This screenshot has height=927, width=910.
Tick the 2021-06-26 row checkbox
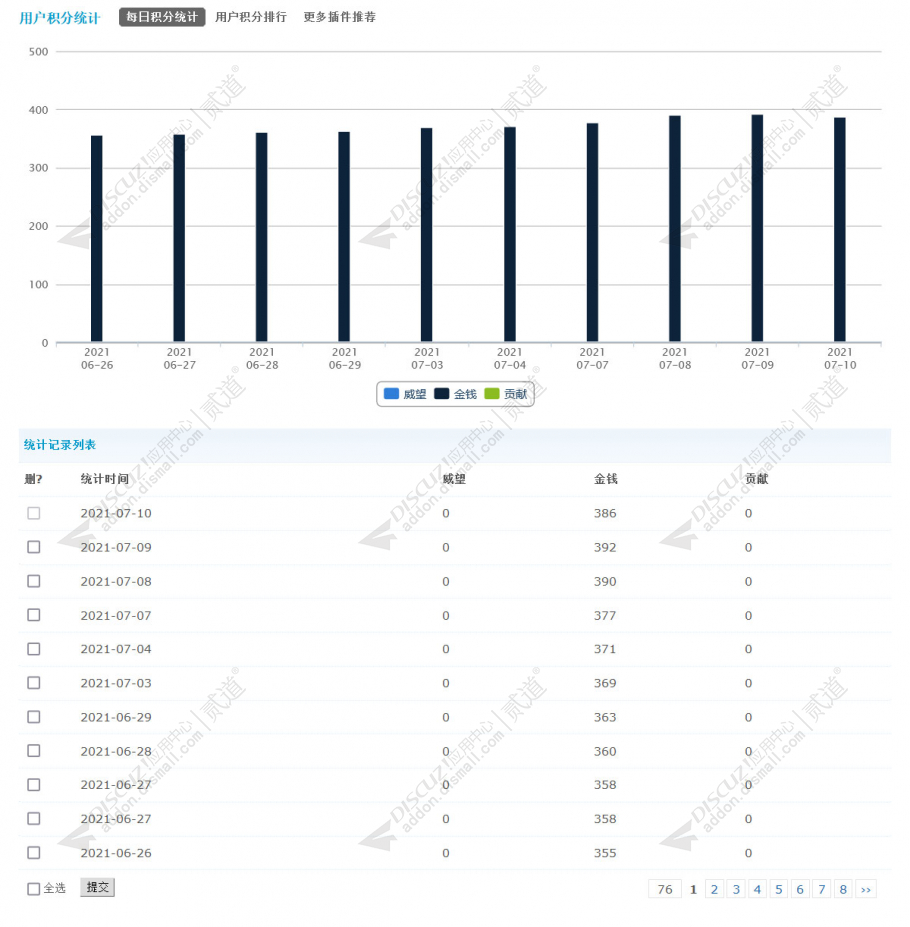(x=34, y=853)
